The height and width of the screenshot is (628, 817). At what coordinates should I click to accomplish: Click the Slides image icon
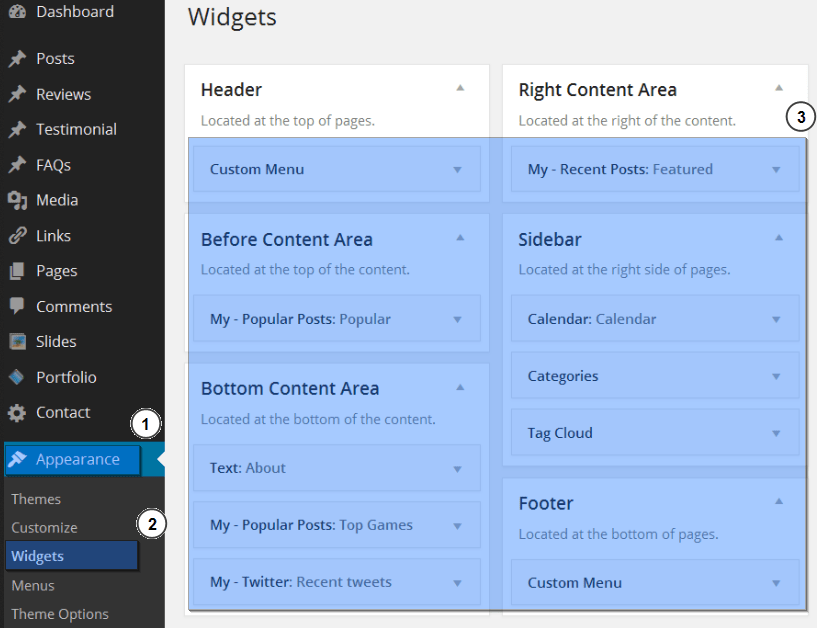[x=17, y=342]
